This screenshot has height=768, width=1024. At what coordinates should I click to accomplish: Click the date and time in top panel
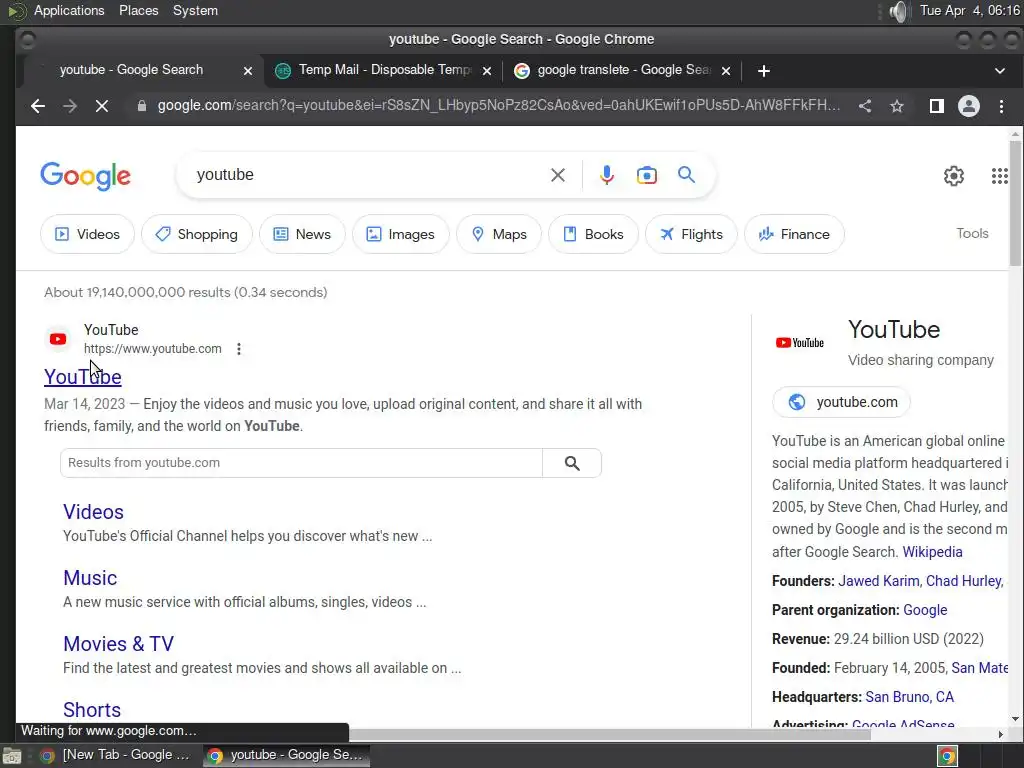[969, 10]
